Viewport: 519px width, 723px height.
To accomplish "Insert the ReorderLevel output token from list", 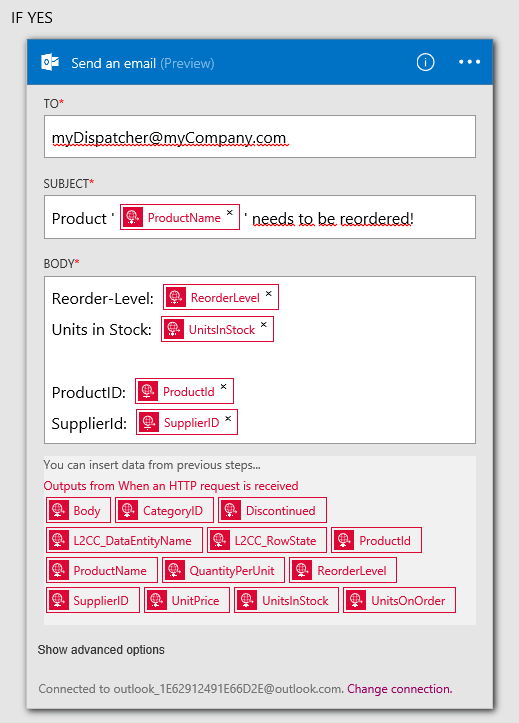I will tap(343, 570).
